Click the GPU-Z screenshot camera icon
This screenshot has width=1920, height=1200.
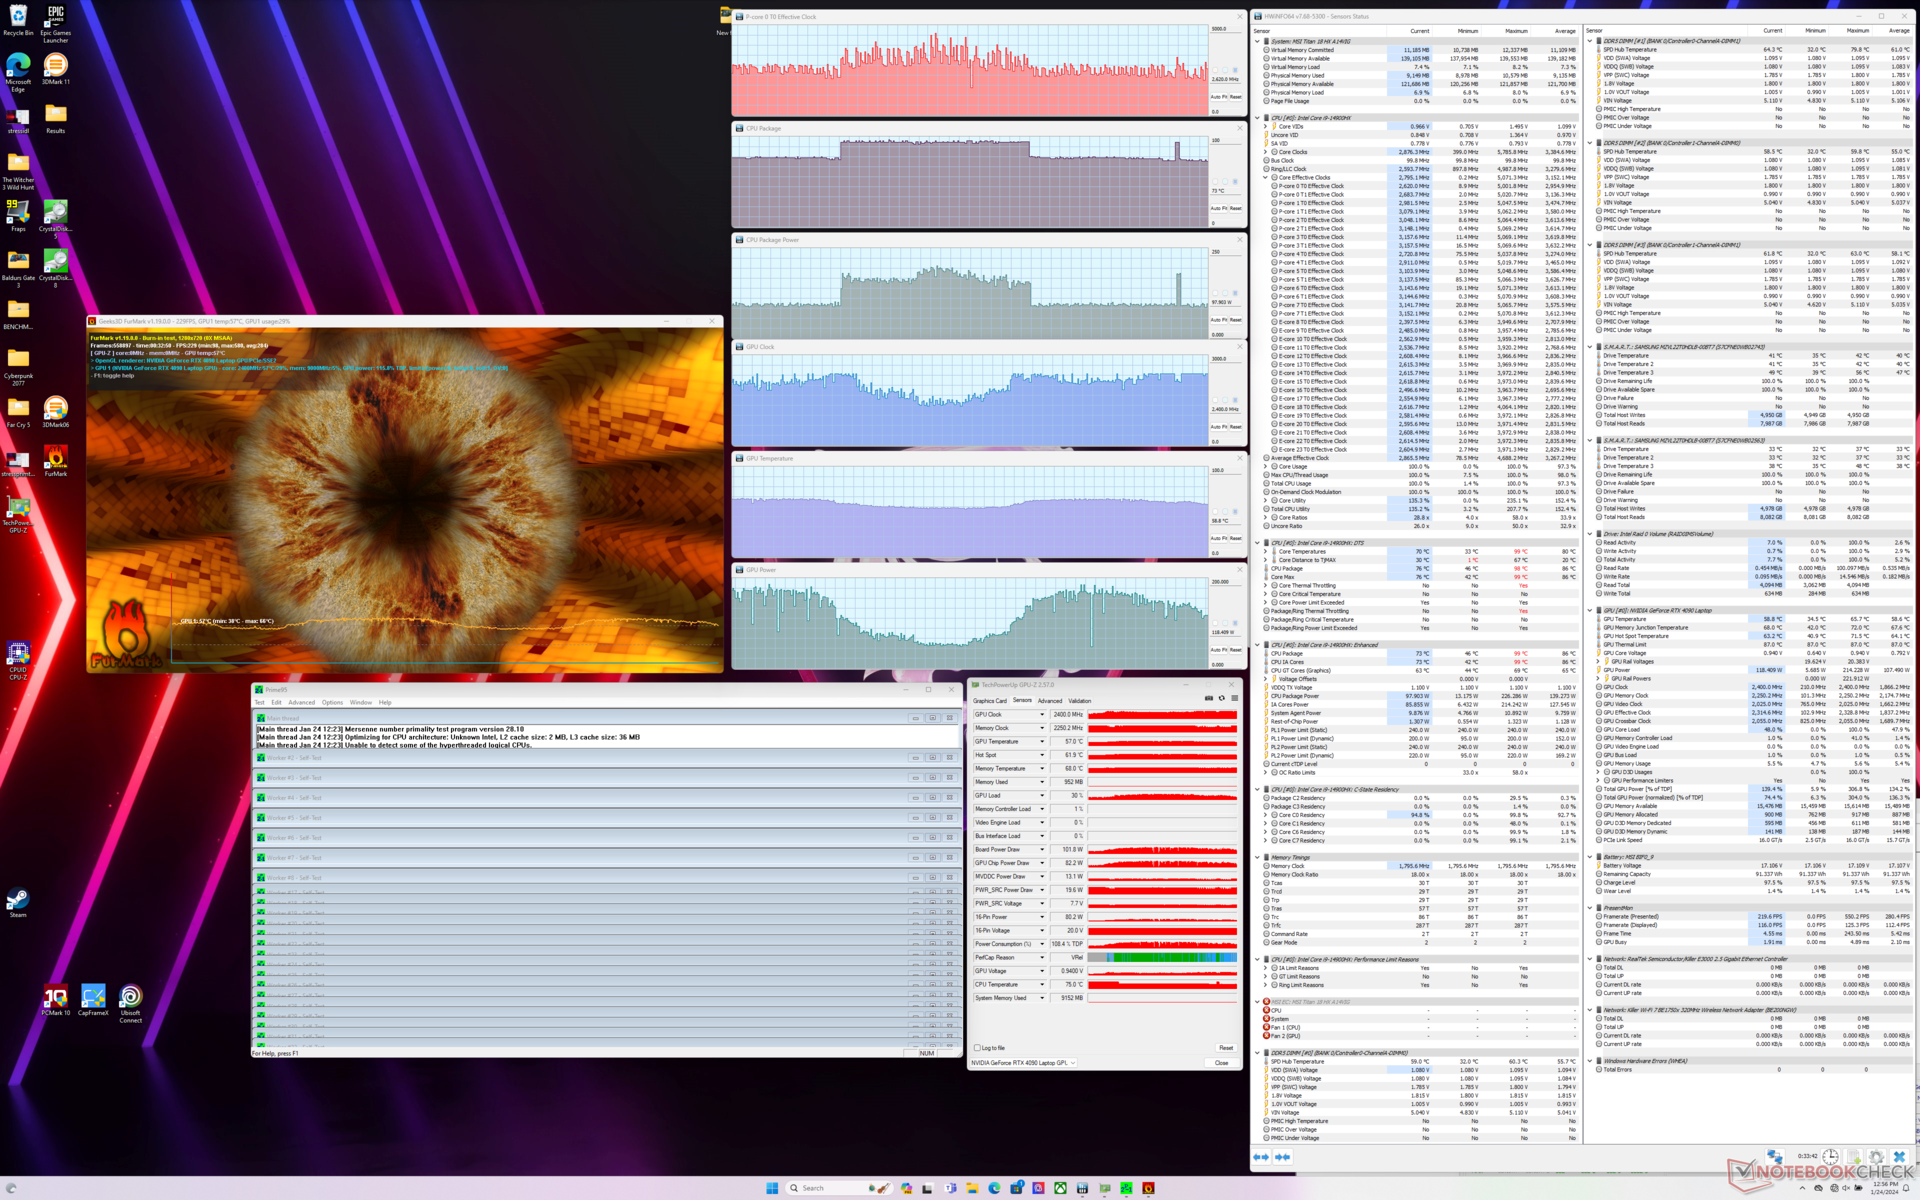[x=1208, y=698]
